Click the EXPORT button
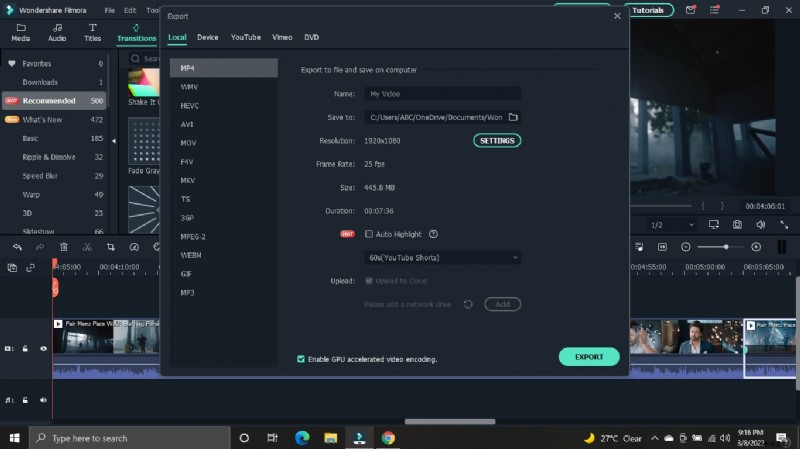This screenshot has width=800, height=449. tap(589, 357)
